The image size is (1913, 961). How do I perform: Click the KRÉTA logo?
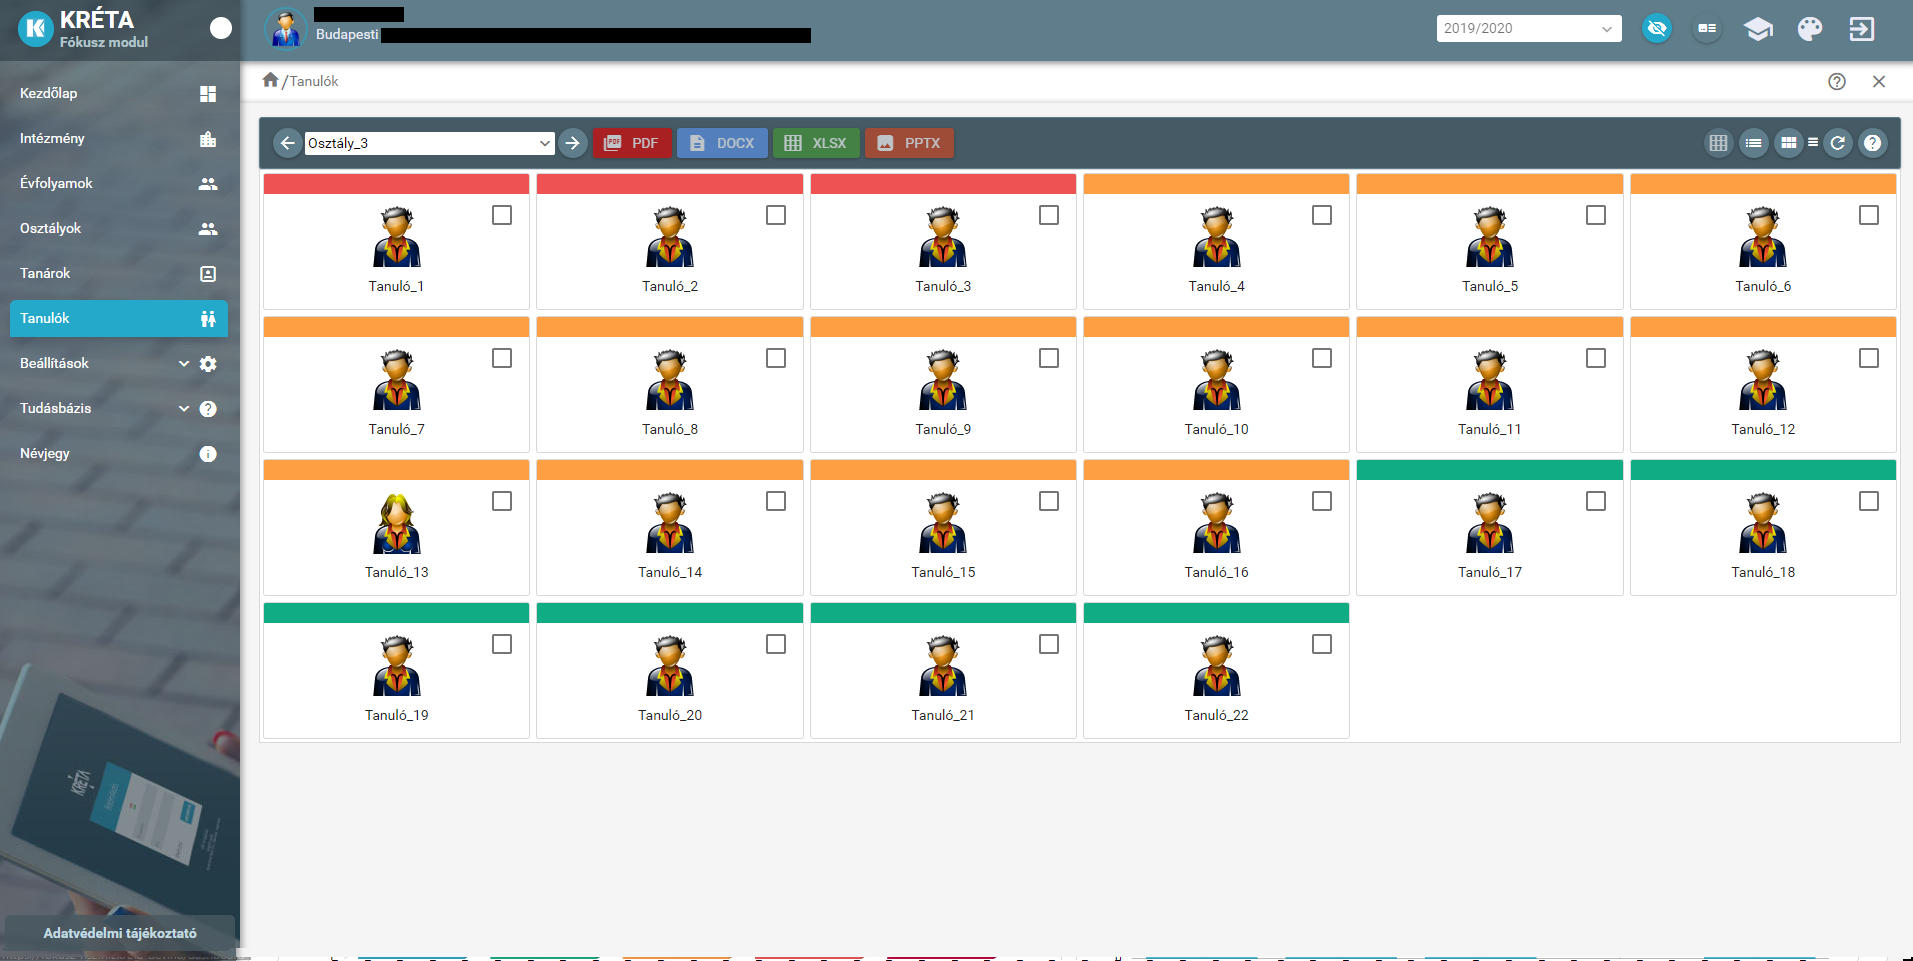pos(36,29)
